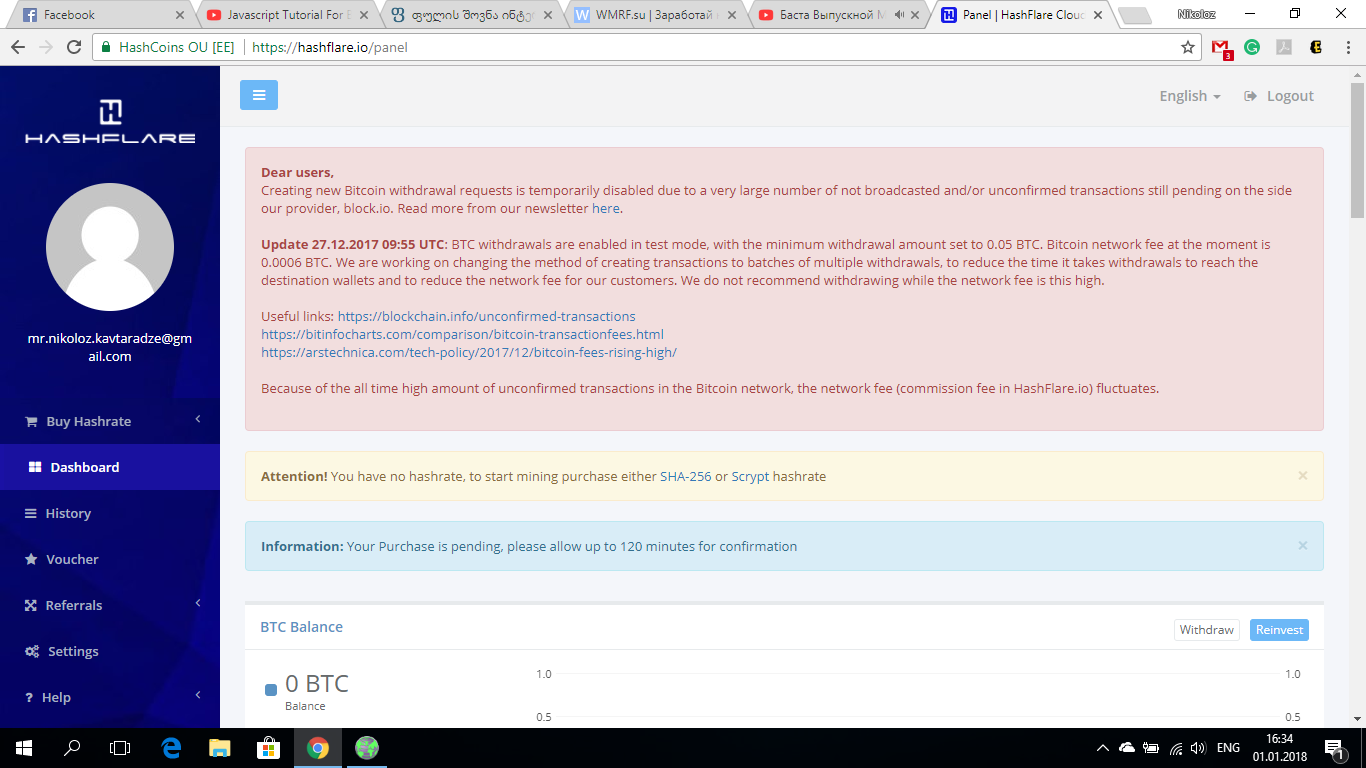Click the Reinvest button
Viewport: 1366px width, 768px height.
point(1279,630)
